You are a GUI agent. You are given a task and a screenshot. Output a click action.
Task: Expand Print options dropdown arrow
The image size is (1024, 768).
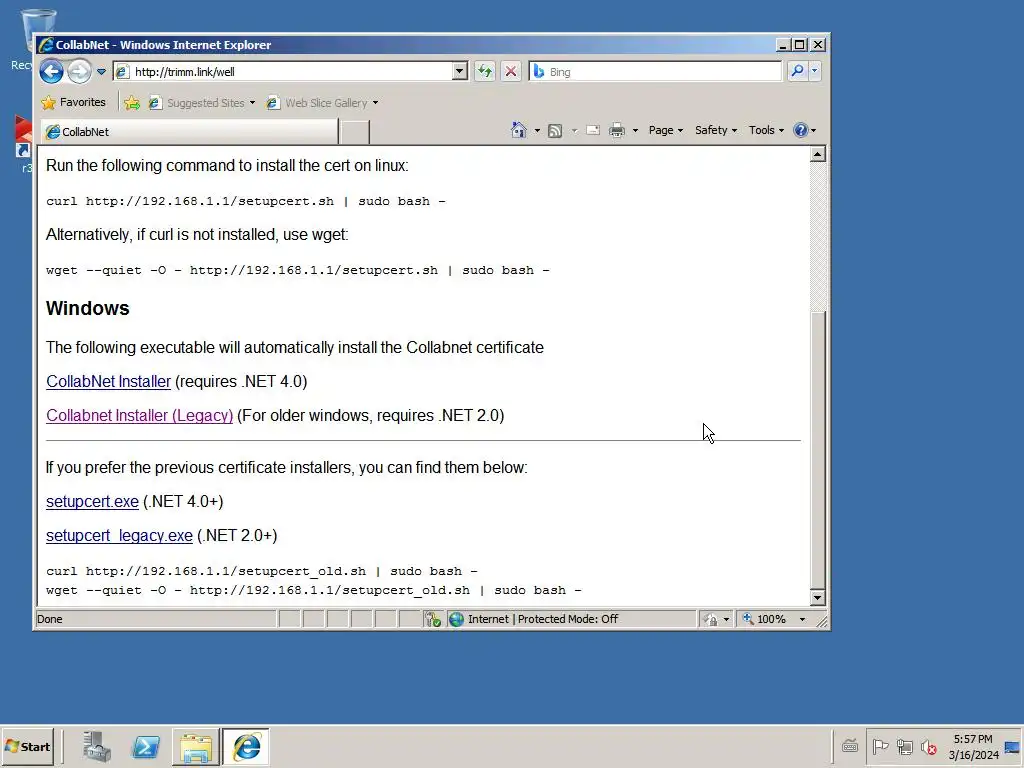point(635,131)
